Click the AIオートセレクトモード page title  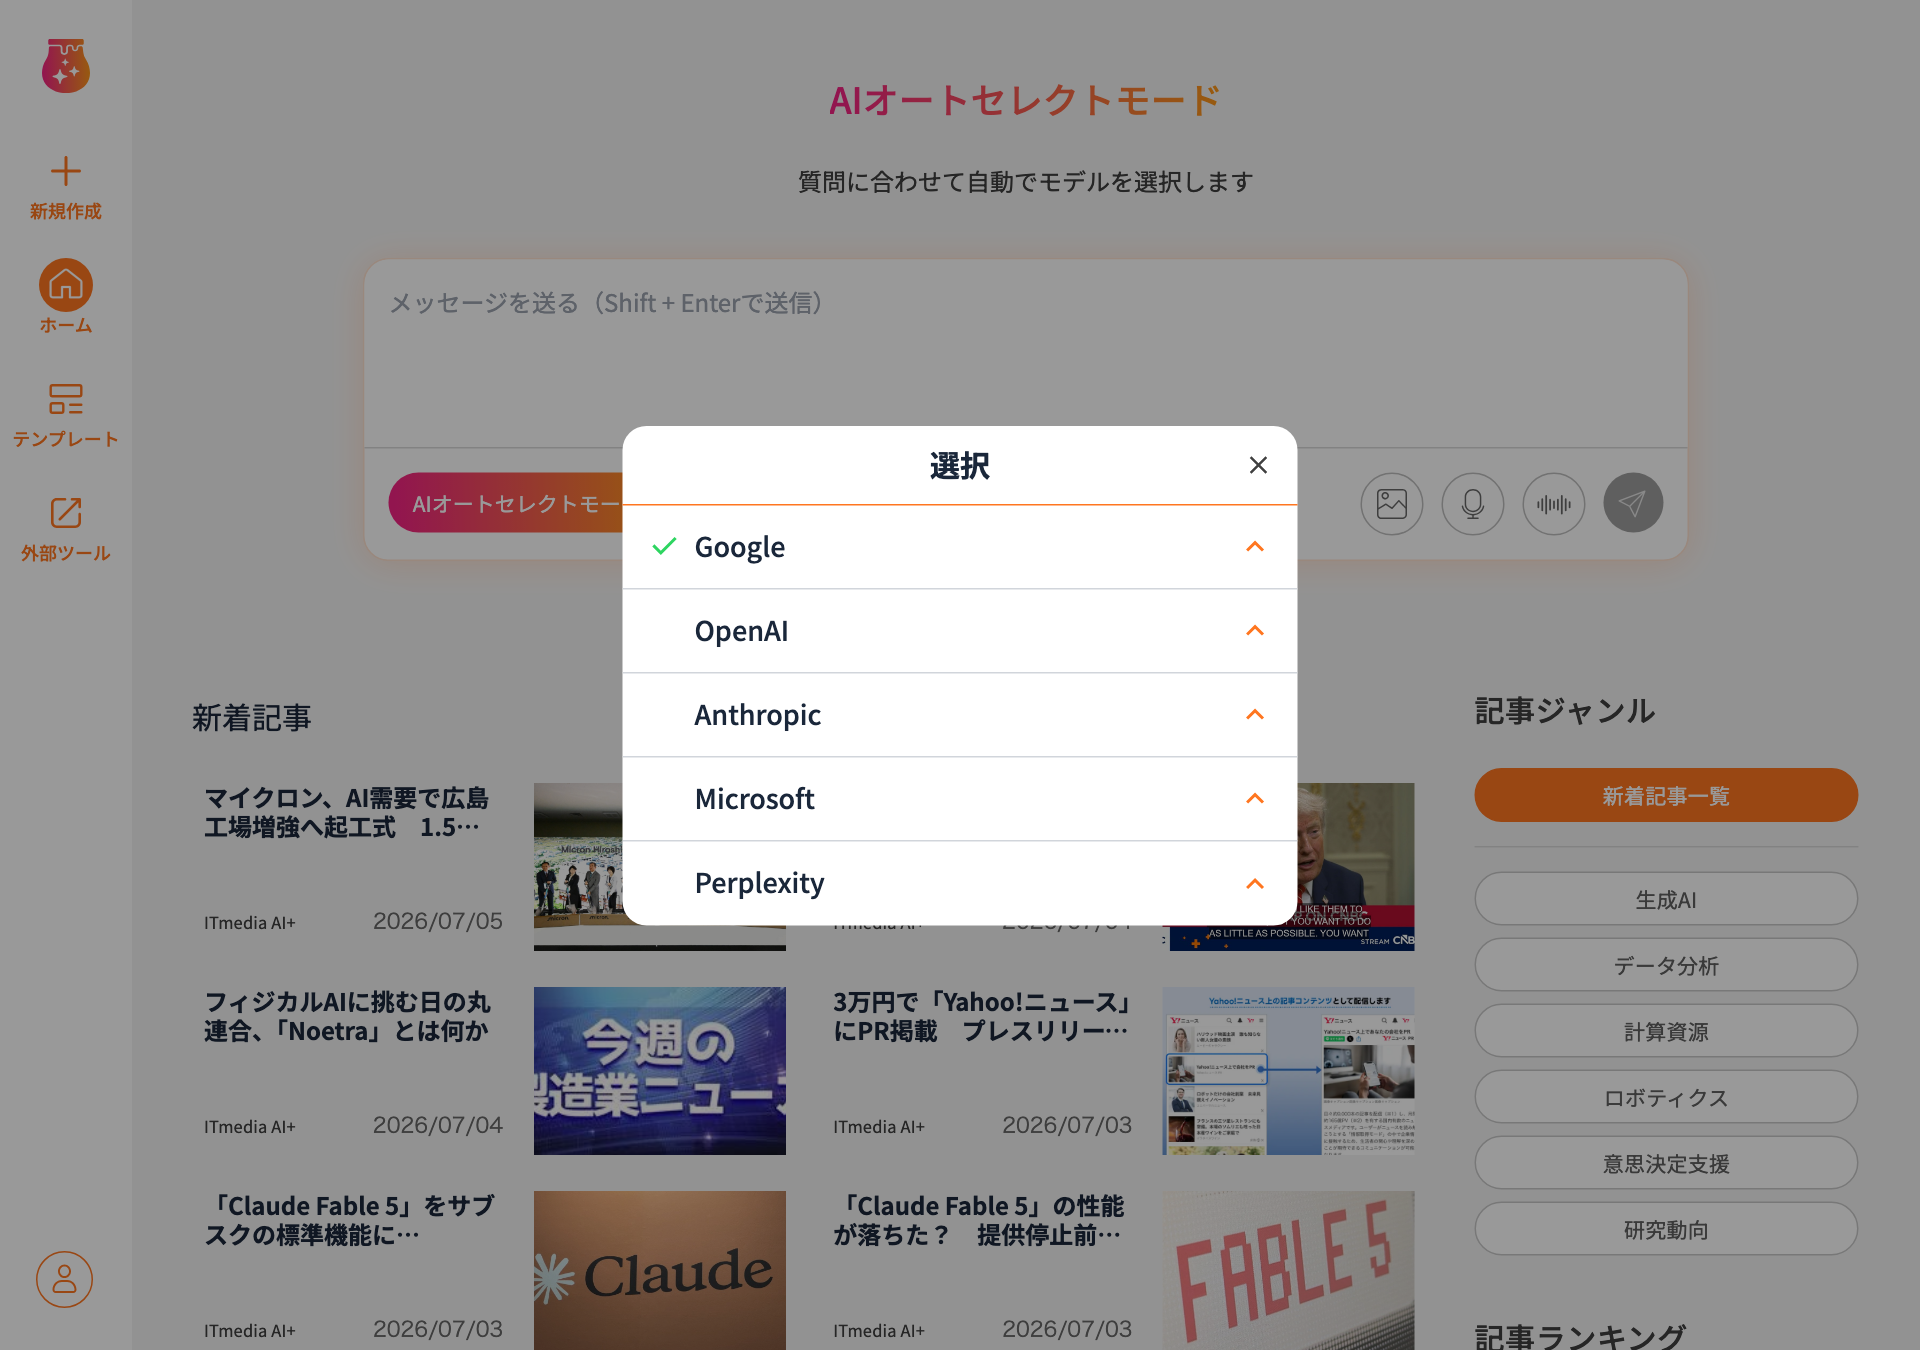tap(1026, 100)
